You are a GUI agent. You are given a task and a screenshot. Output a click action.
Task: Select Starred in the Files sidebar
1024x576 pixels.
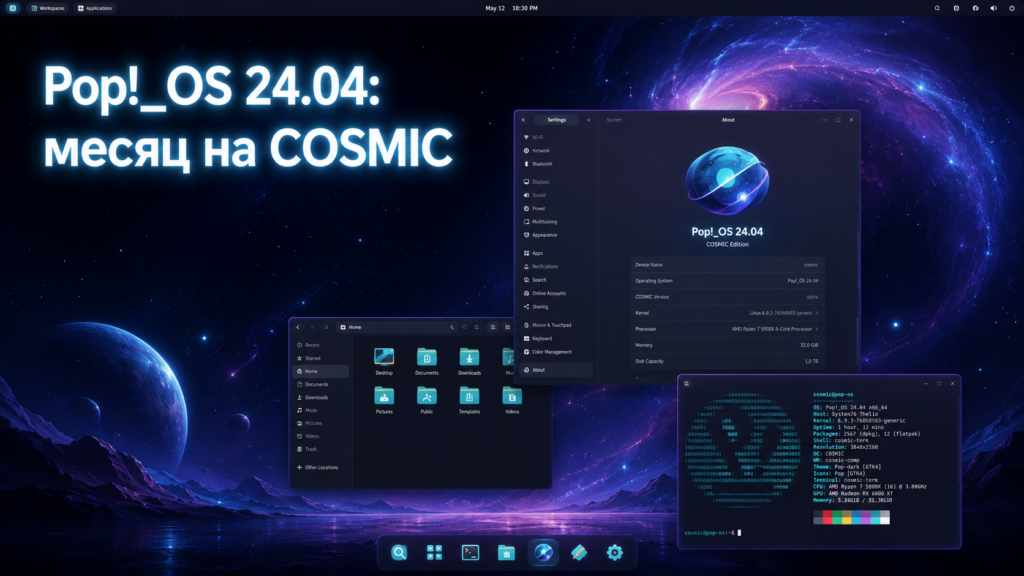click(x=320, y=358)
